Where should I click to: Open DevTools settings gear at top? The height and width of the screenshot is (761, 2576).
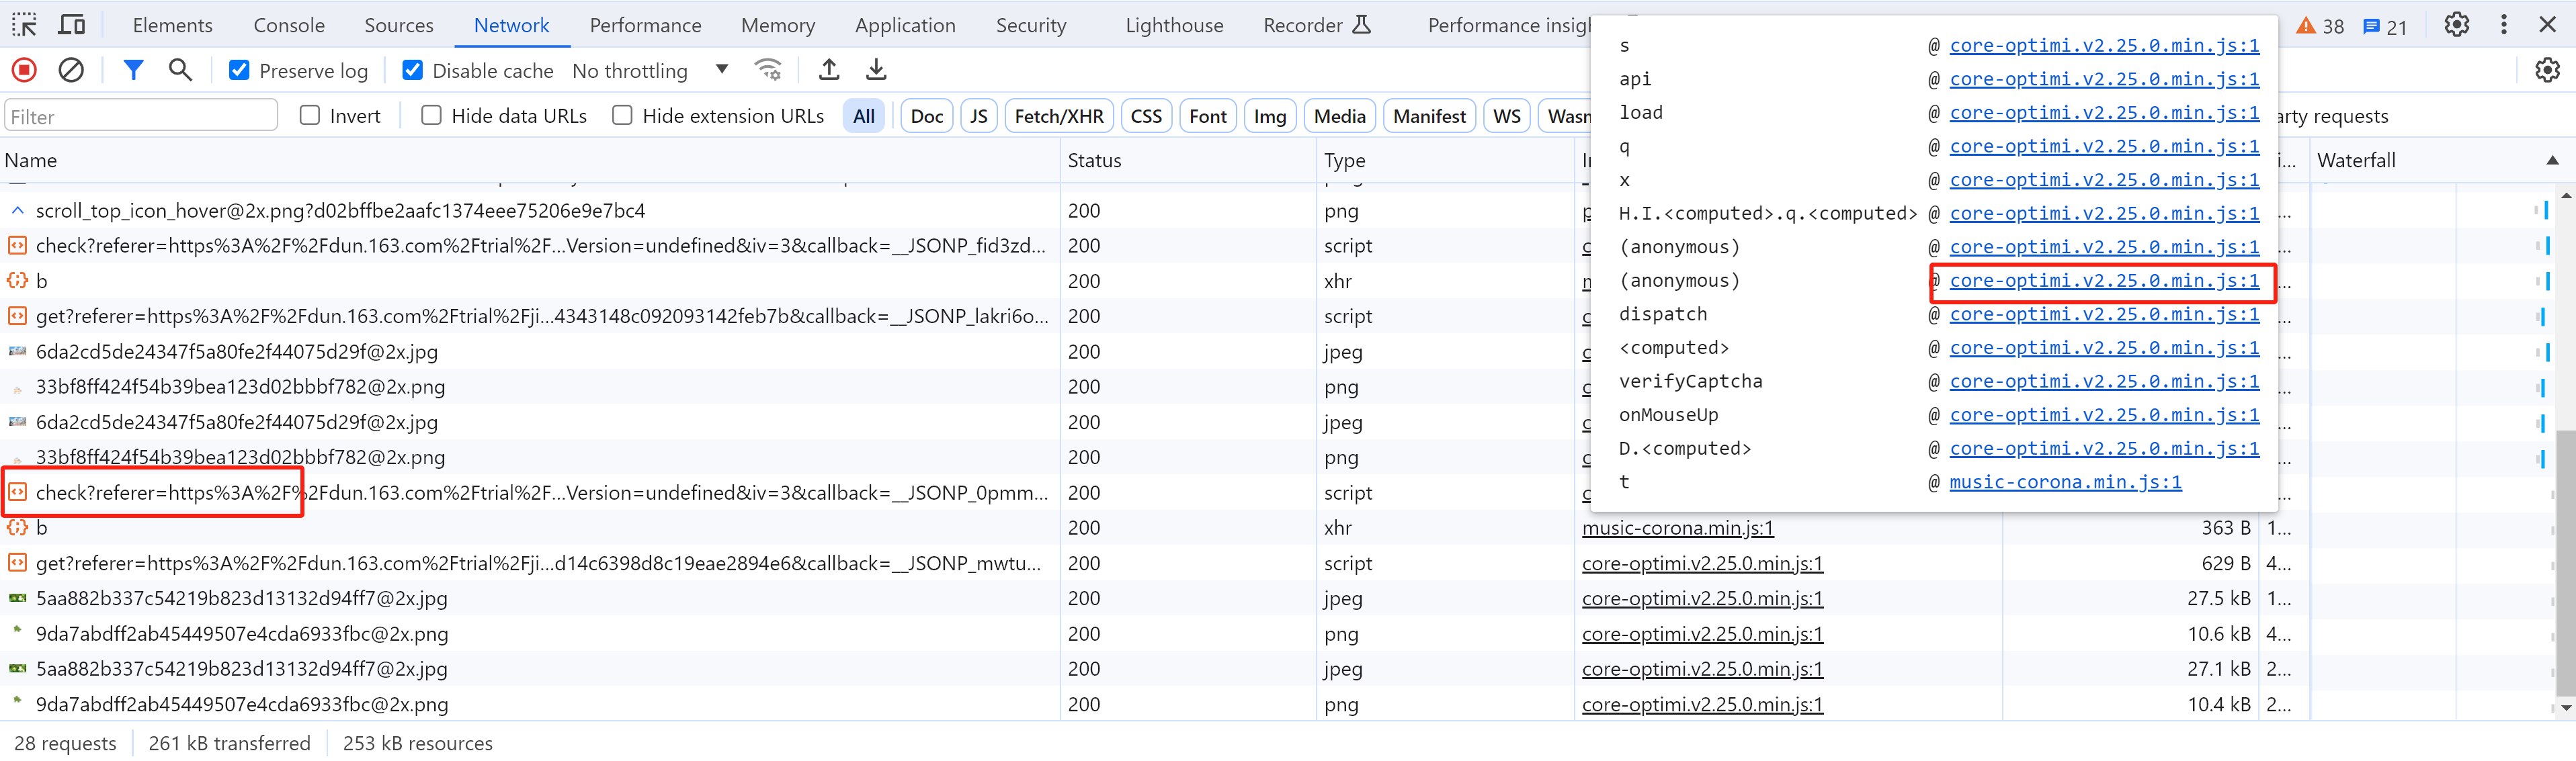[x=2456, y=25]
